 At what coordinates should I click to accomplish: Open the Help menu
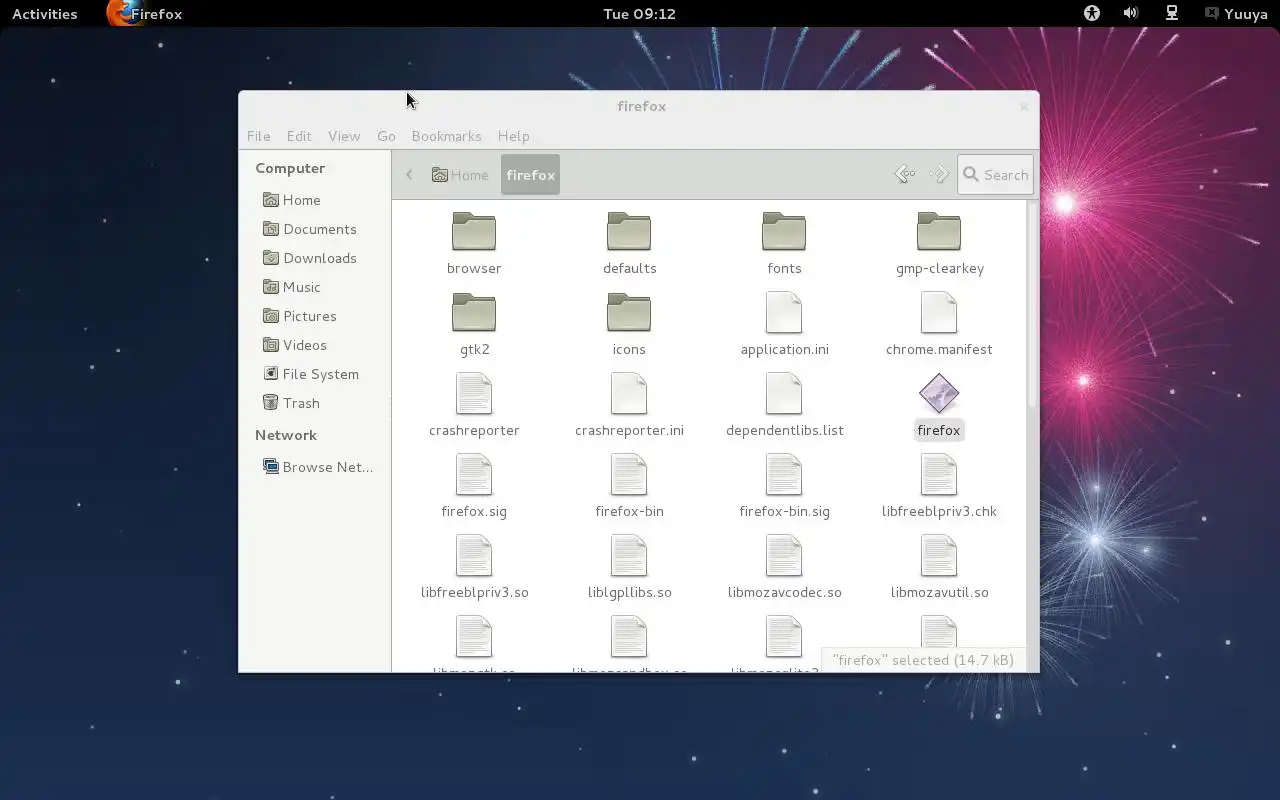(x=513, y=136)
